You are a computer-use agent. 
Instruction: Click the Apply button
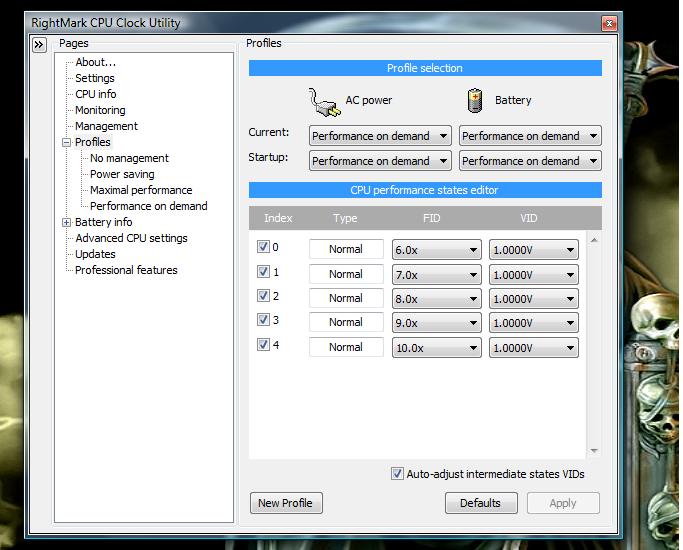click(563, 503)
